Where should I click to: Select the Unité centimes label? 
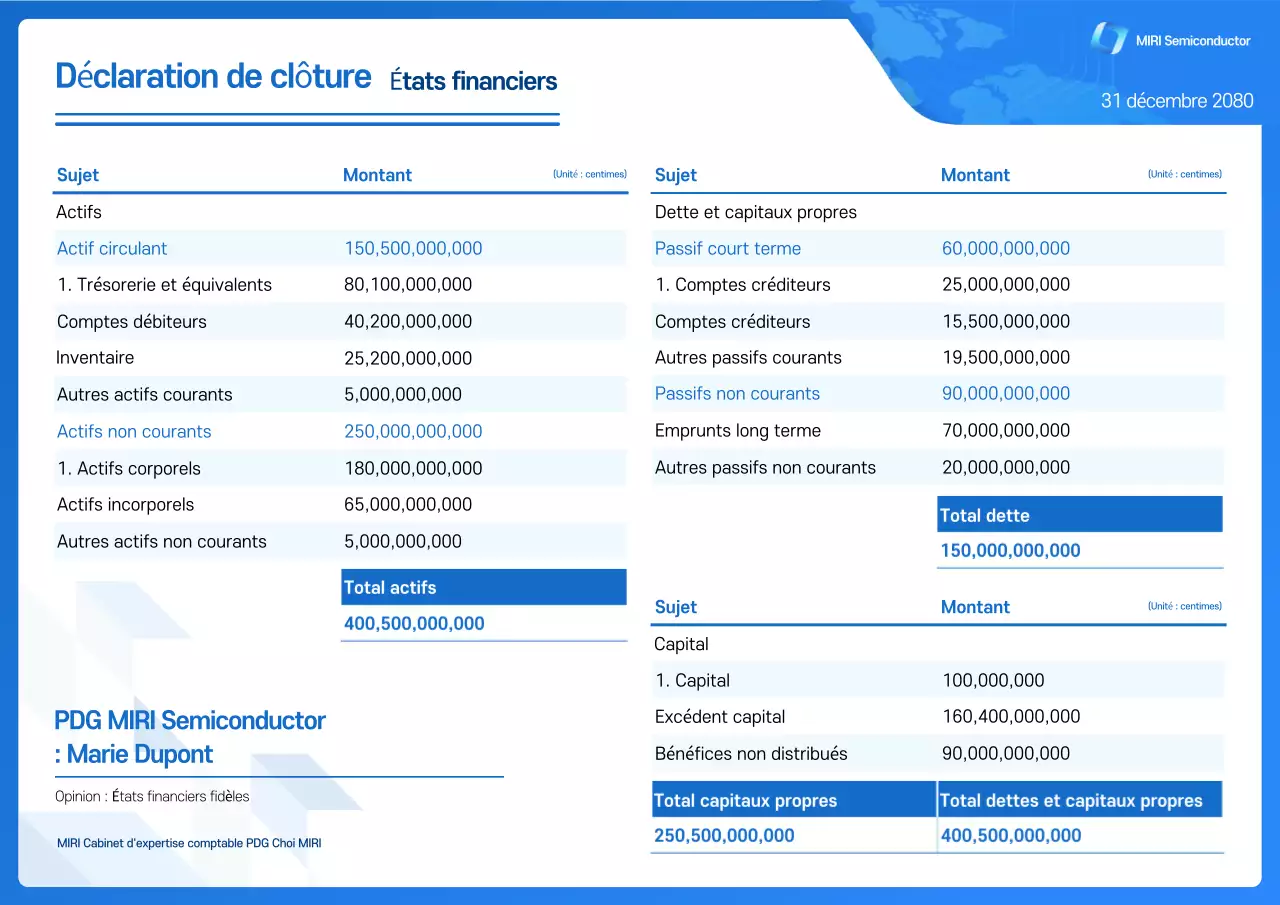(x=591, y=173)
